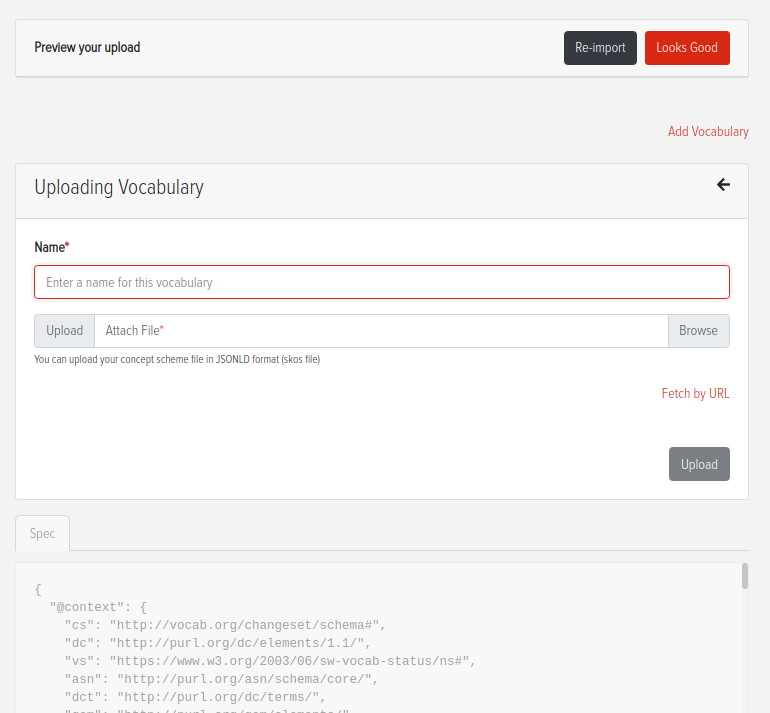Select the Spec tab
Screen dimensions: 770x713
42,533
